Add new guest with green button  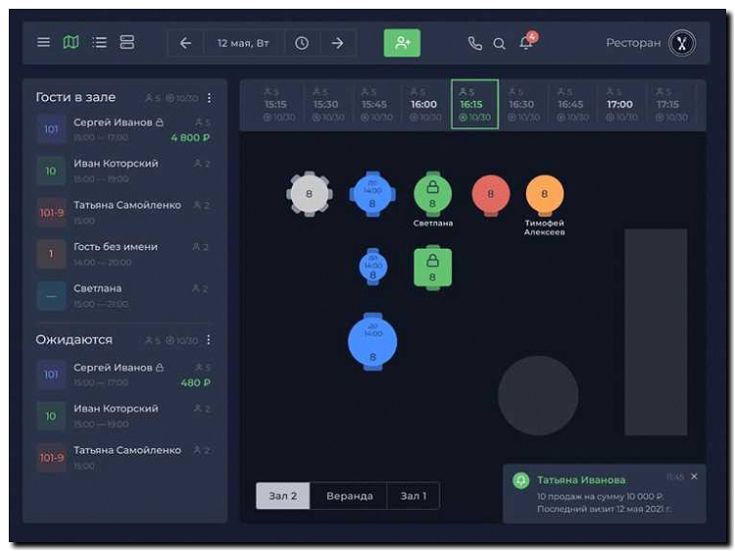[x=402, y=43]
